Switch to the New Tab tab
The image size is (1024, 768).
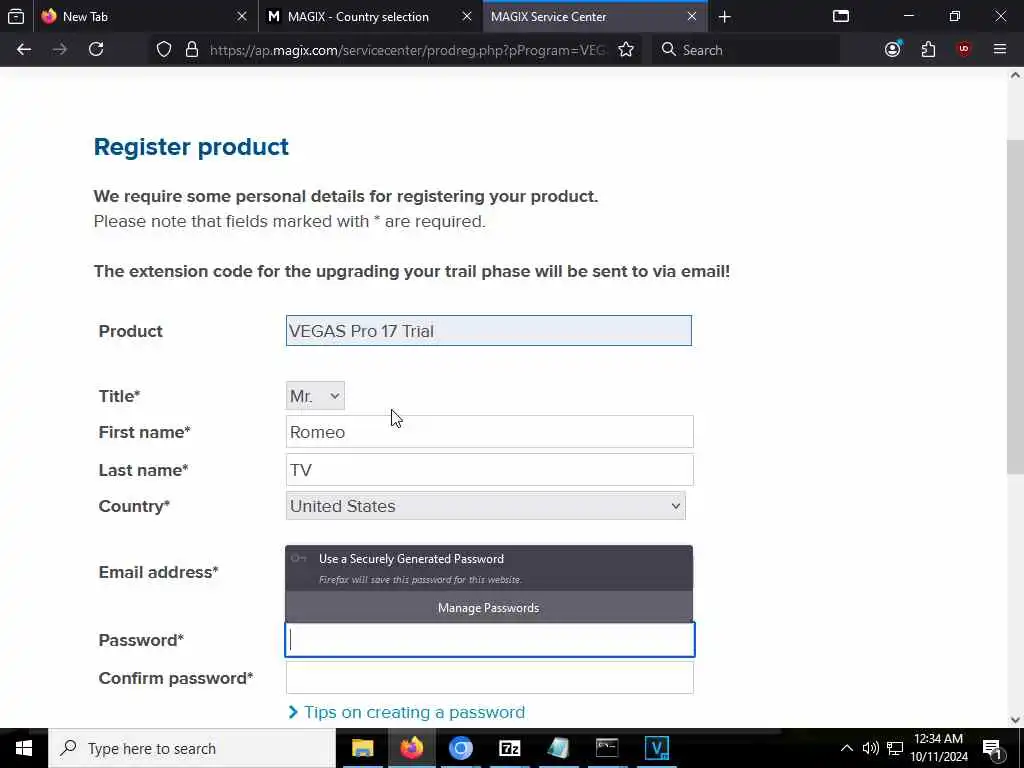click(x=145, y=16)
